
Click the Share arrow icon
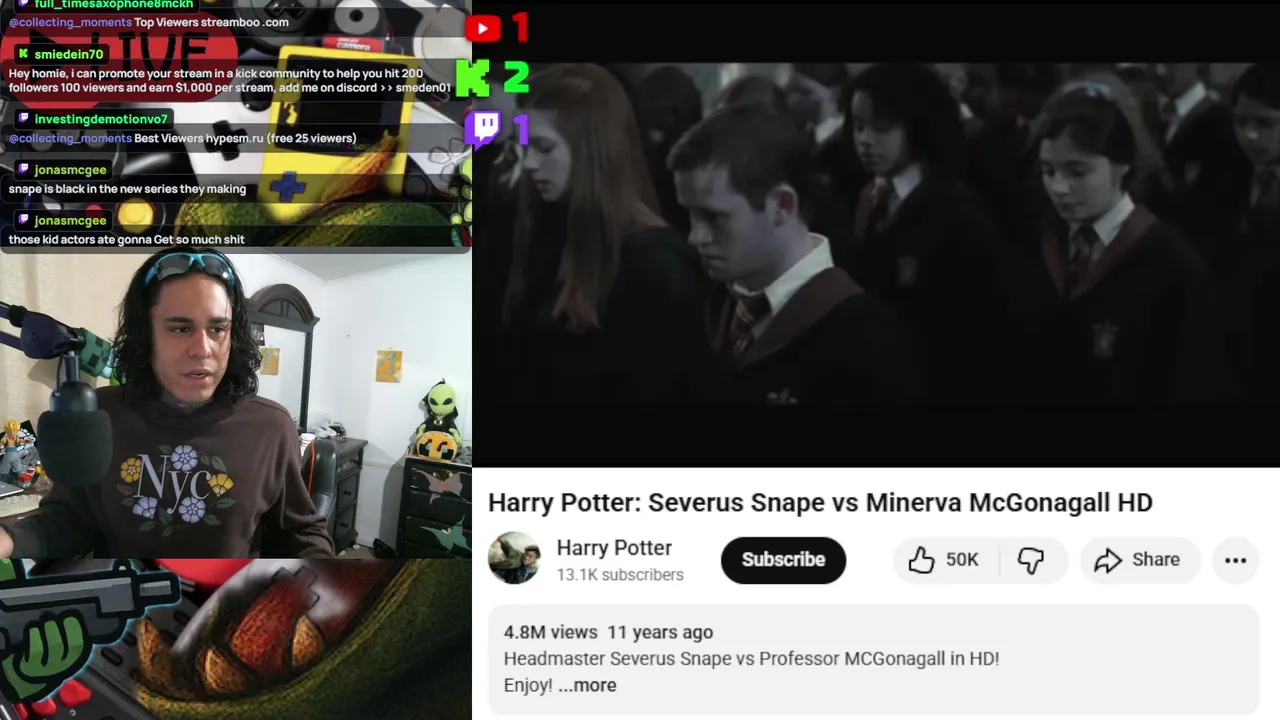click(x=1108, y=560)
